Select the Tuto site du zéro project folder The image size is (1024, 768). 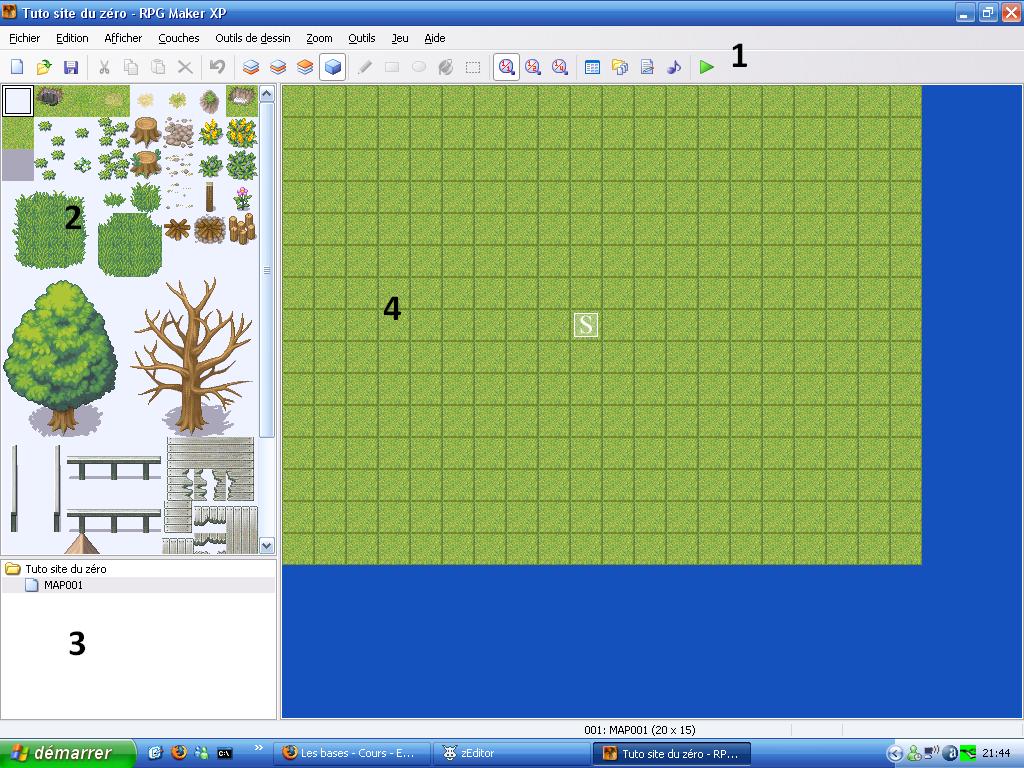[65, 569]
